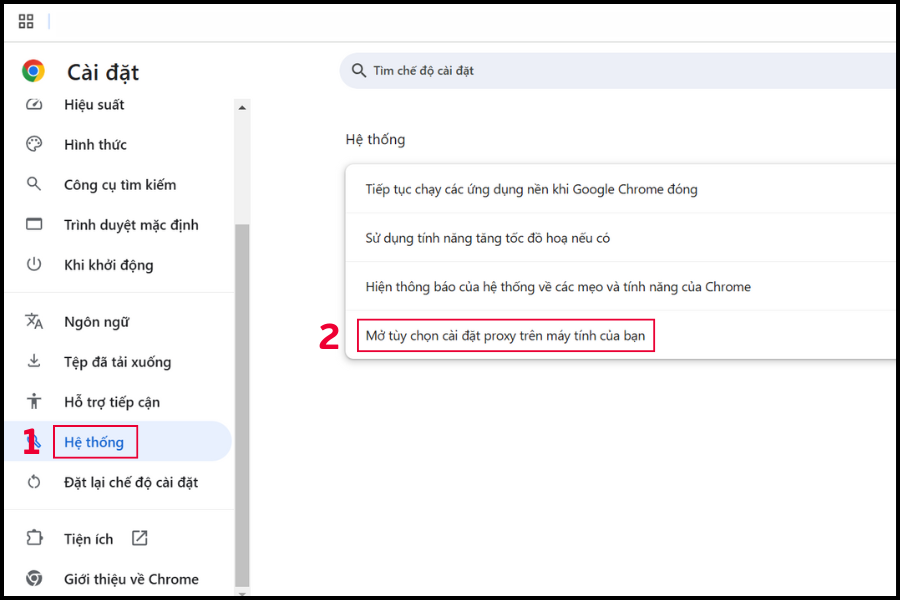This screenshot has width=900, height=600.
Task: Open the Hệ thống section in sidebar
Action: 94,442
